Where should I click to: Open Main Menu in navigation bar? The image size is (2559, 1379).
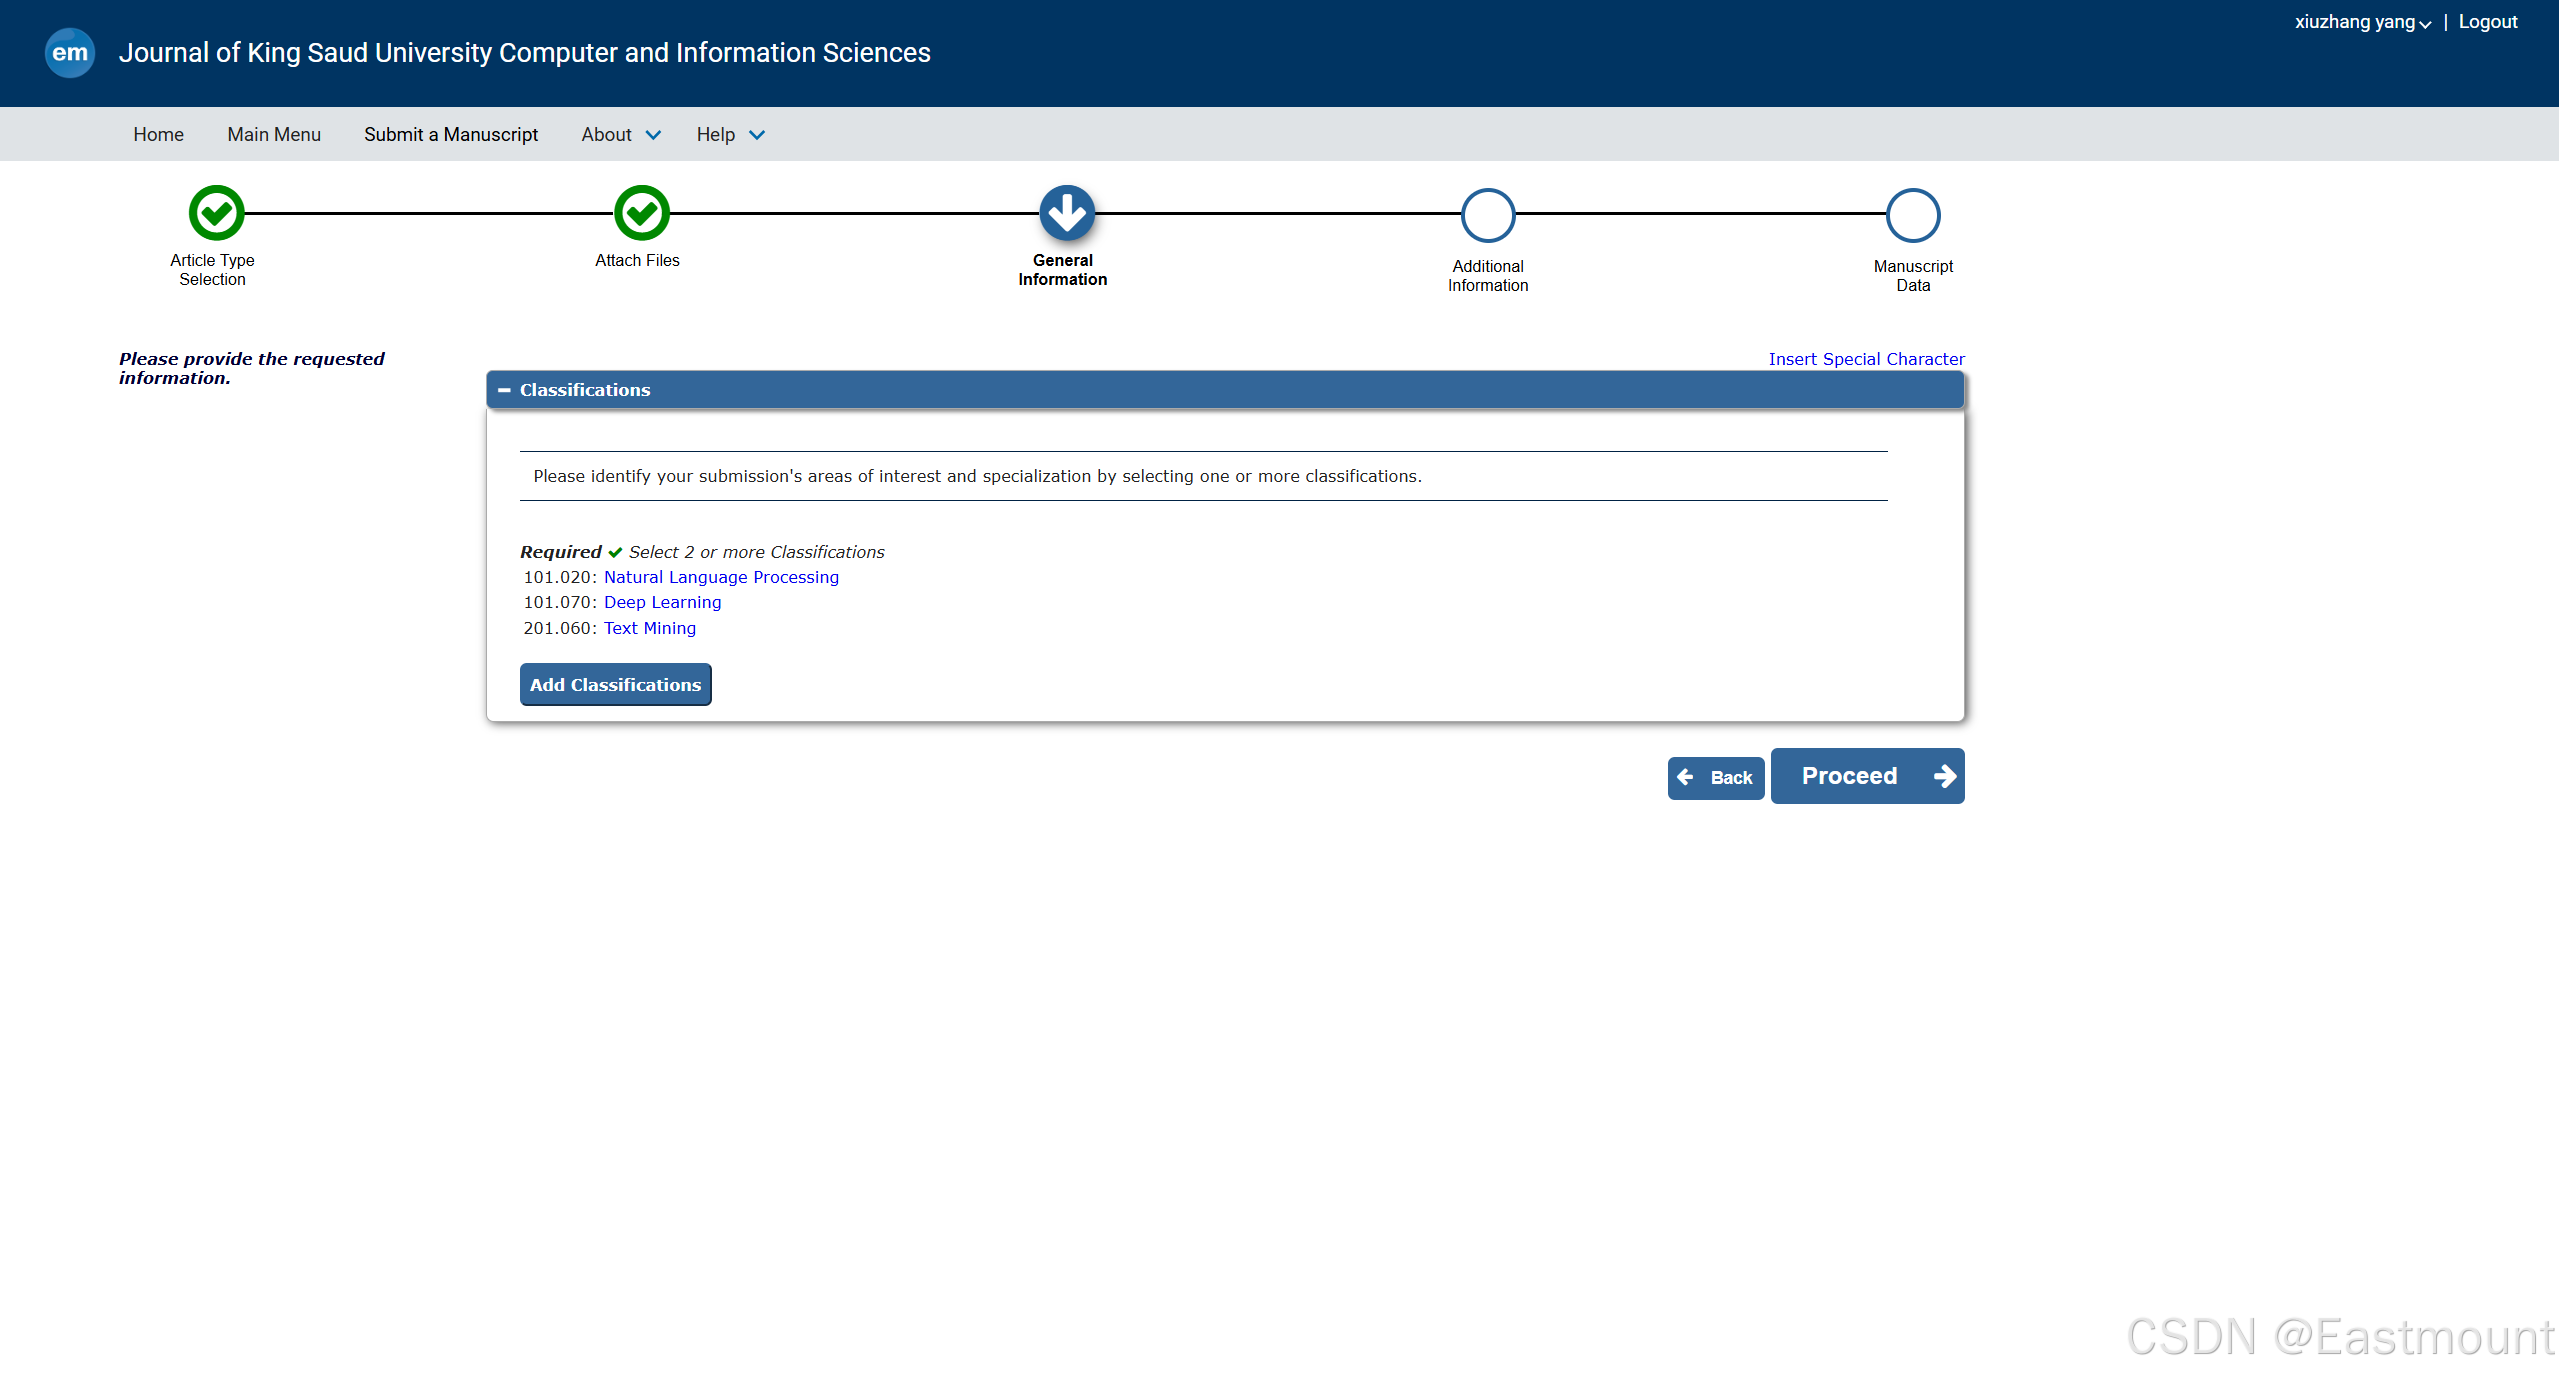point(273,134)
